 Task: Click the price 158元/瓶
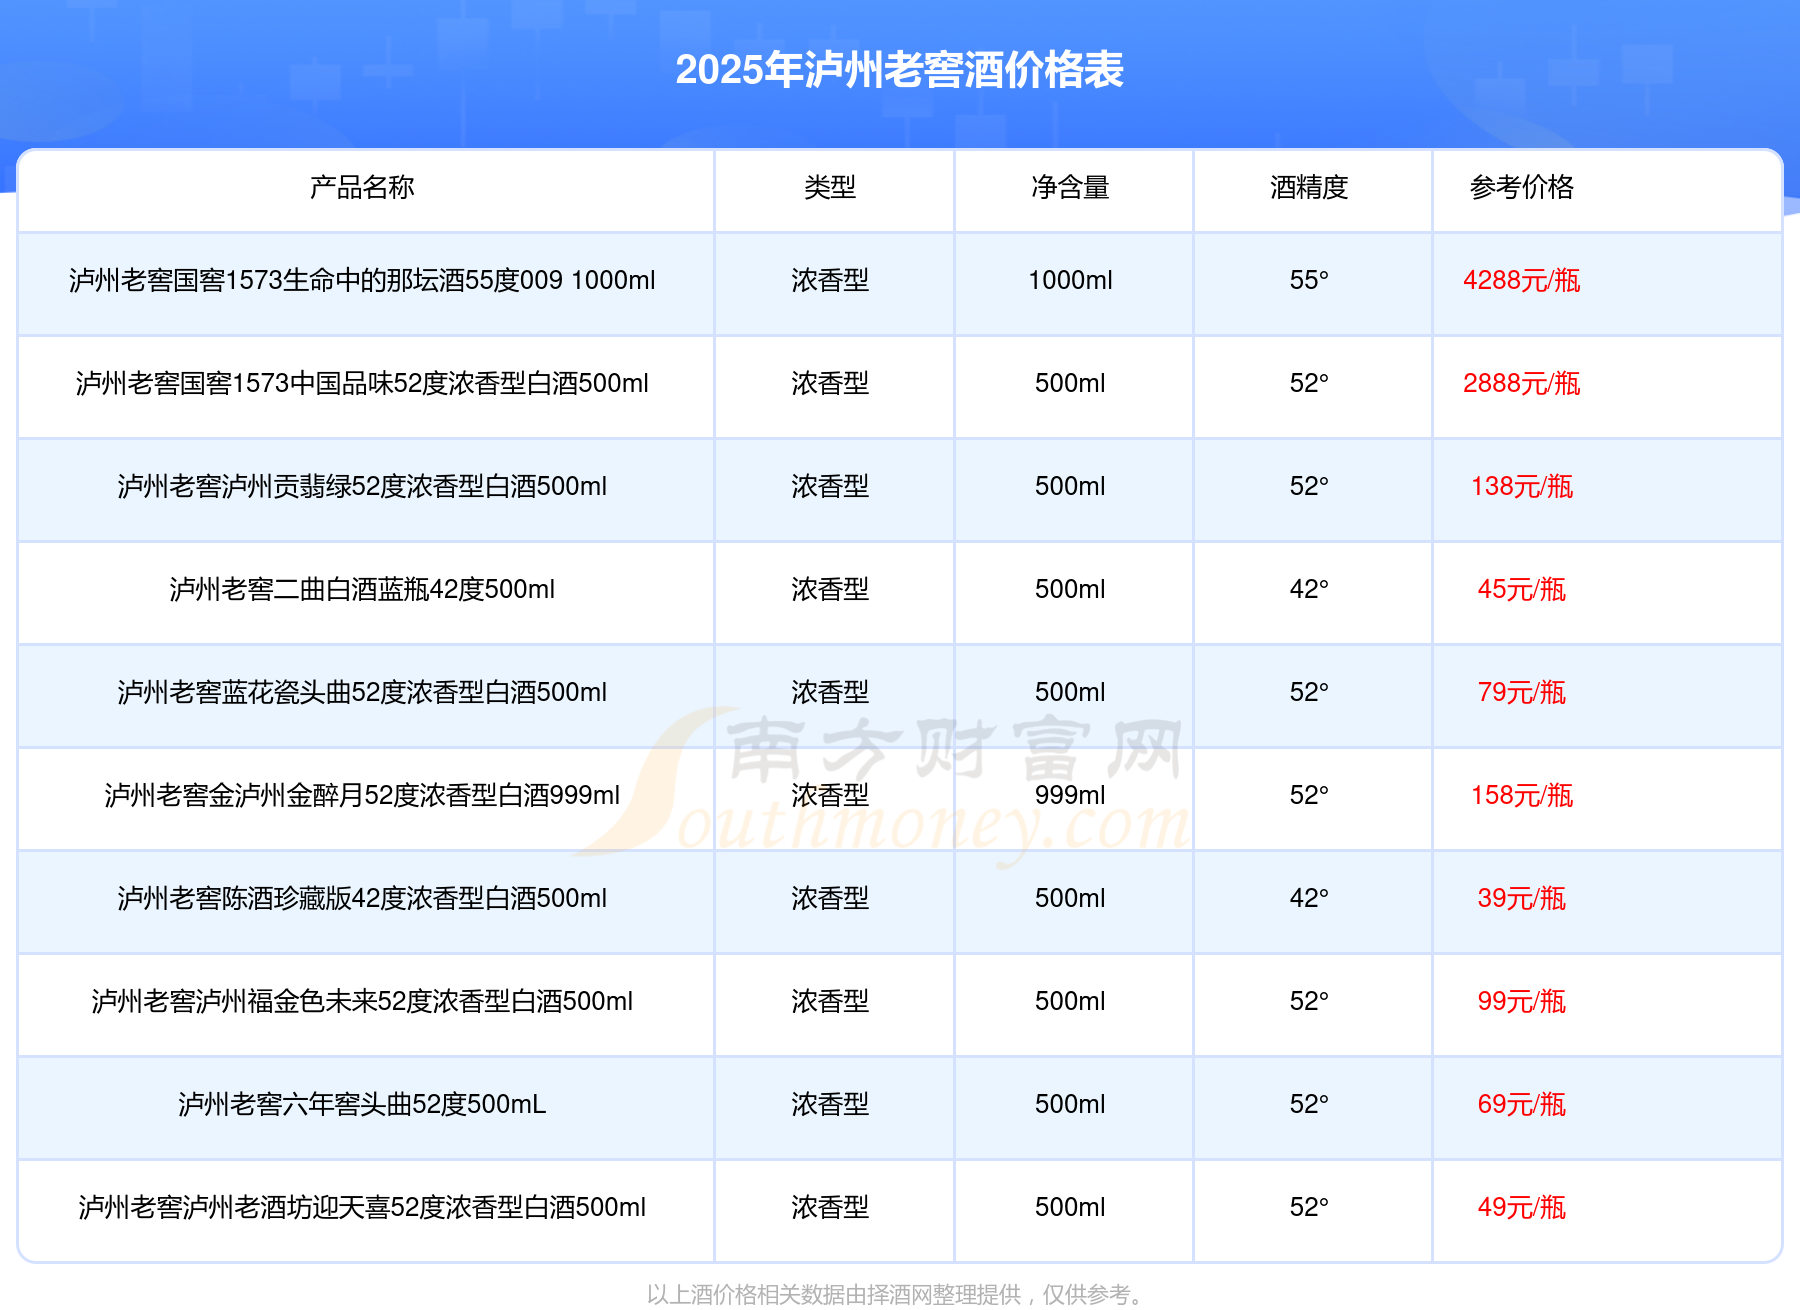coord(1522,795)
